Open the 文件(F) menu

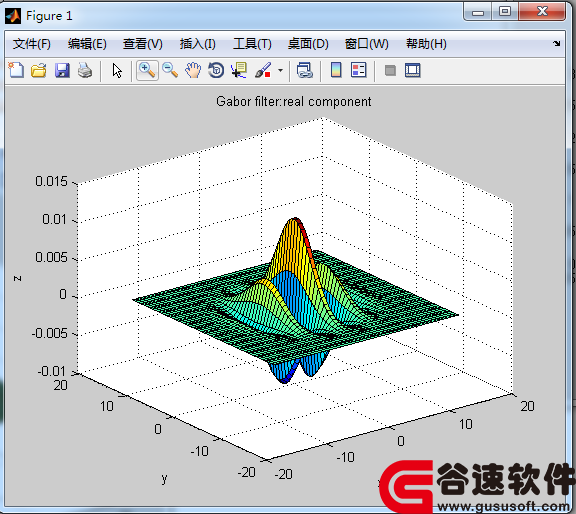coord(32,44)
